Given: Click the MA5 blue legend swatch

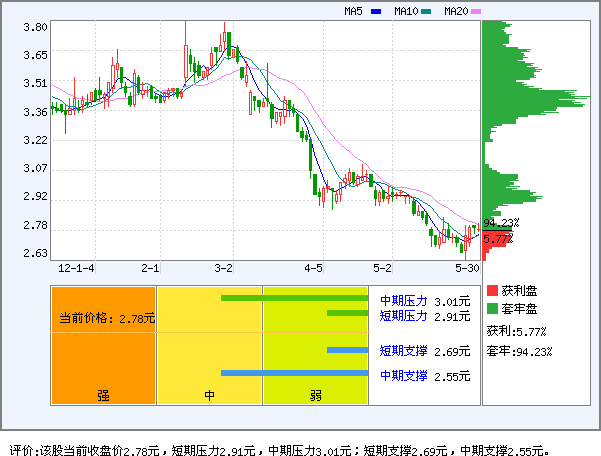Looking at the screenshot, I should [376, 12].
